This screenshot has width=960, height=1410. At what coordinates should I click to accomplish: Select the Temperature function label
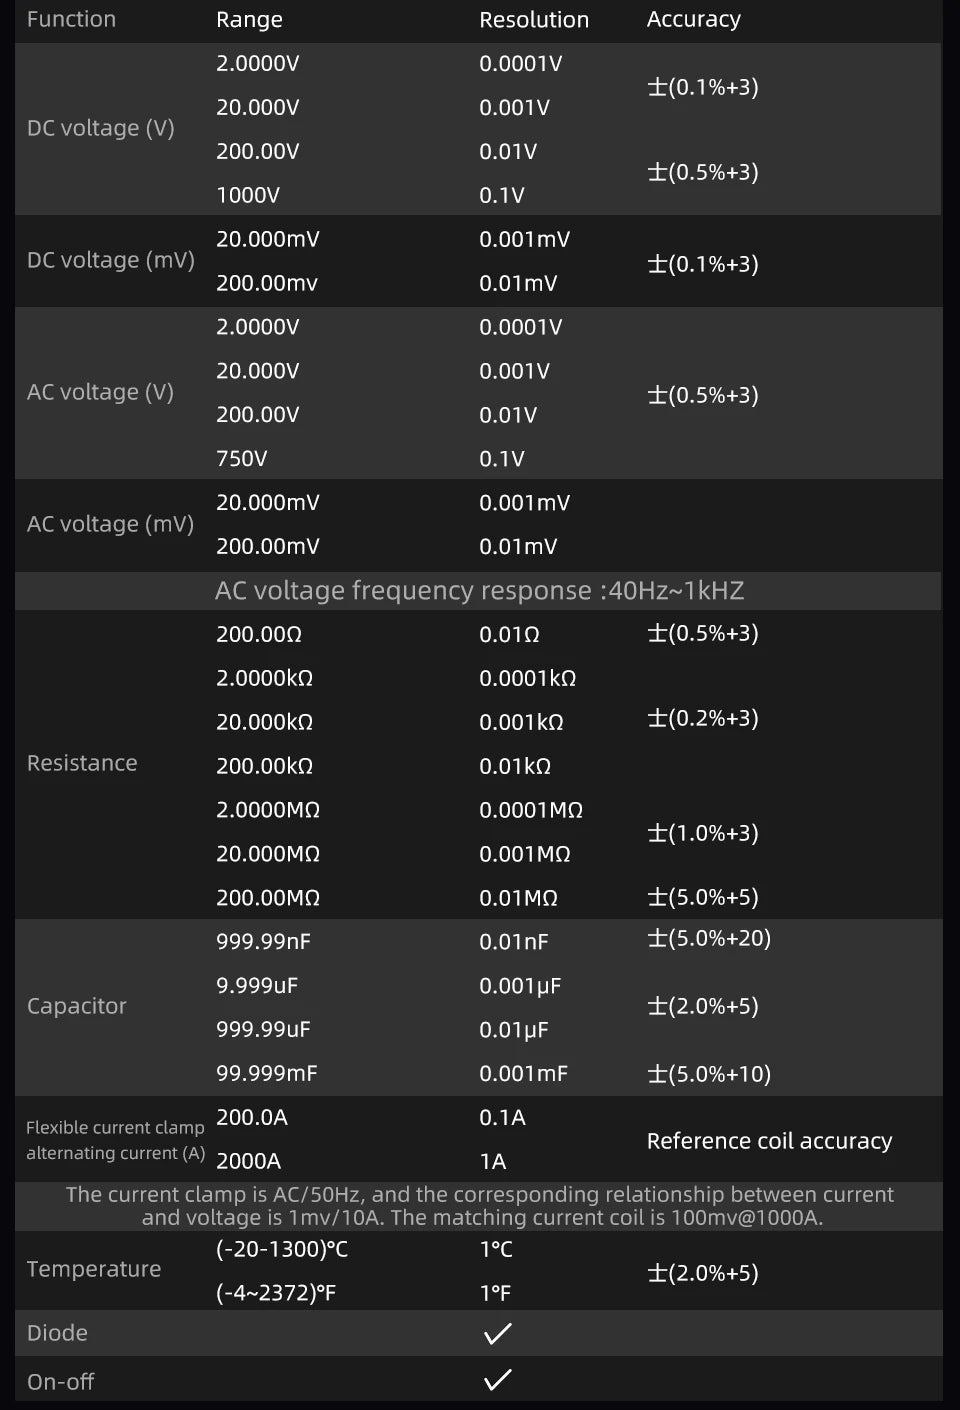click(94, 1269)
